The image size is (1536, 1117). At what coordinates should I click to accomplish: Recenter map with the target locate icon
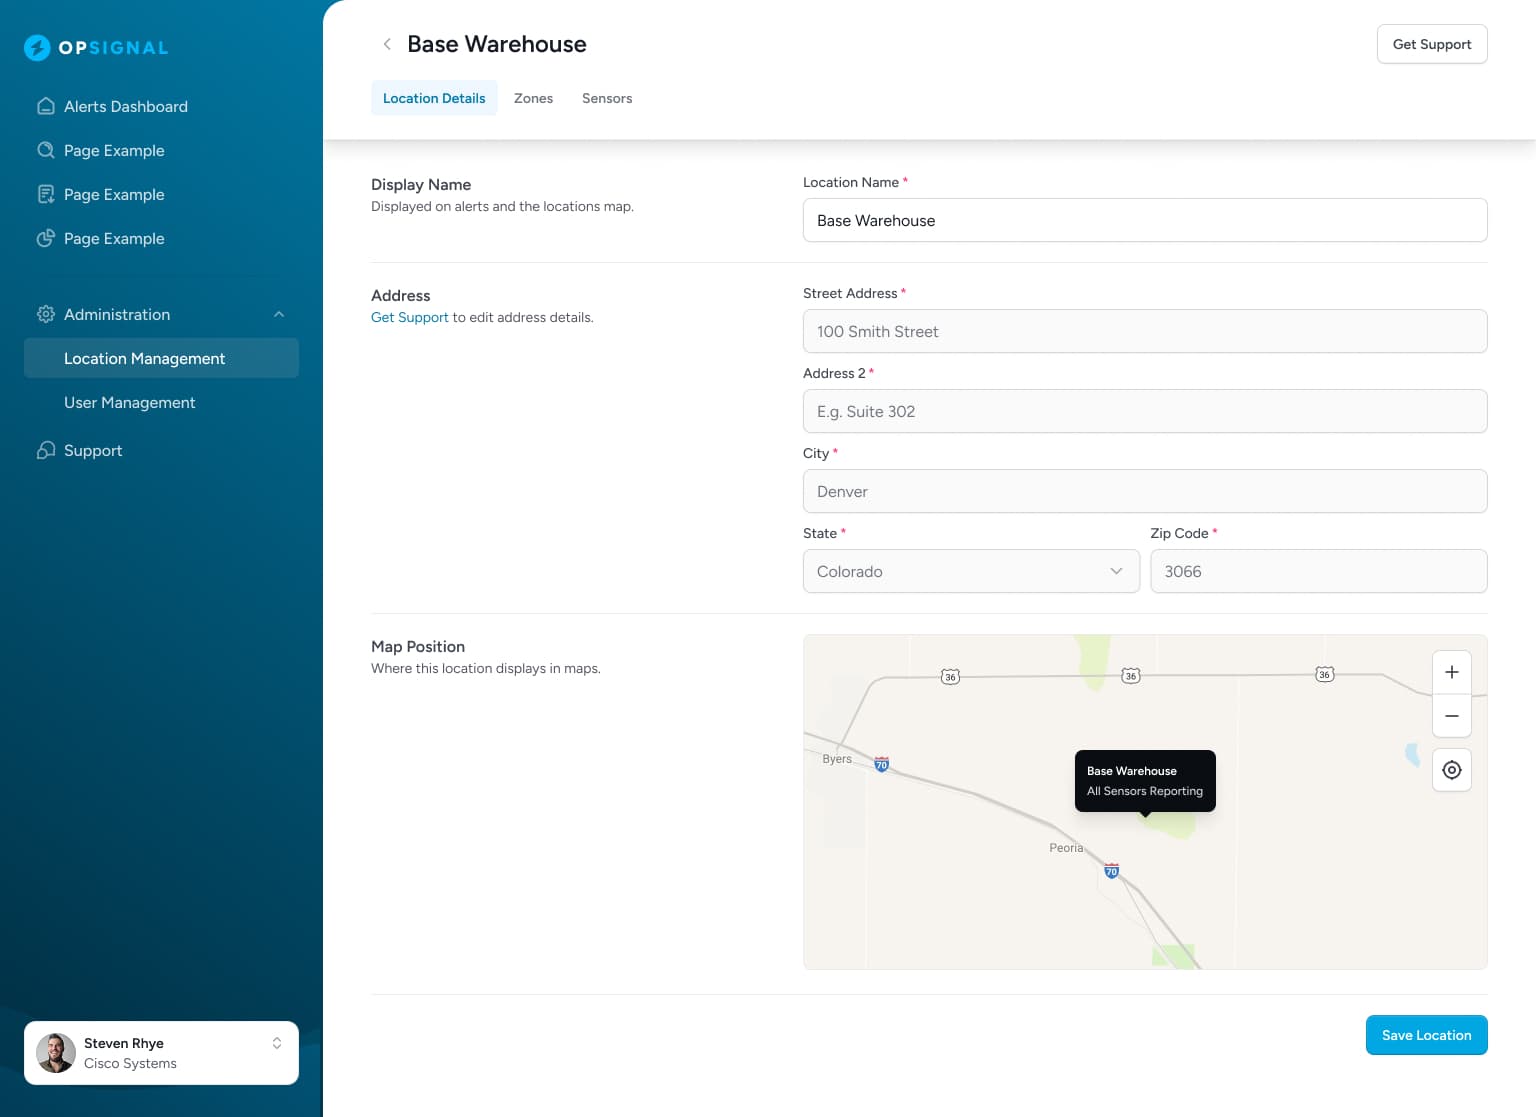(1451, 770)
